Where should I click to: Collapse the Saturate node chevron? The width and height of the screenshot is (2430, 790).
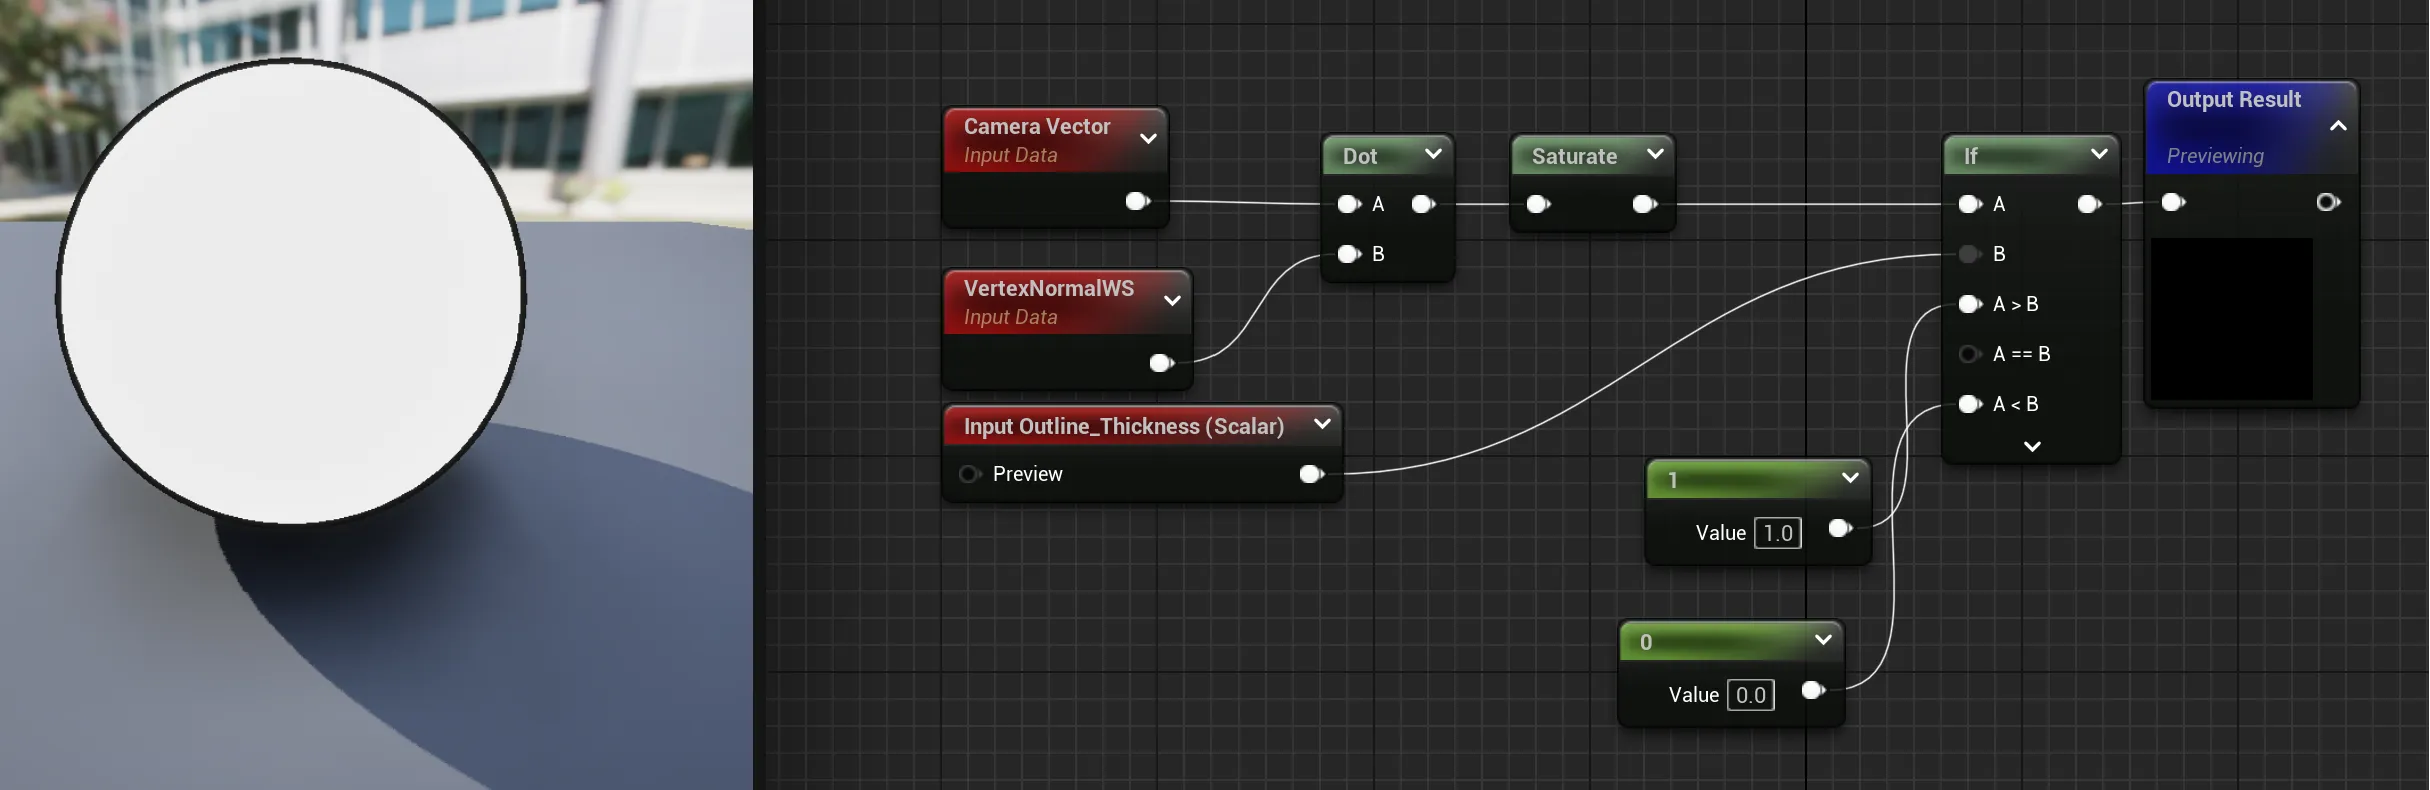(x=1655, y=153)
